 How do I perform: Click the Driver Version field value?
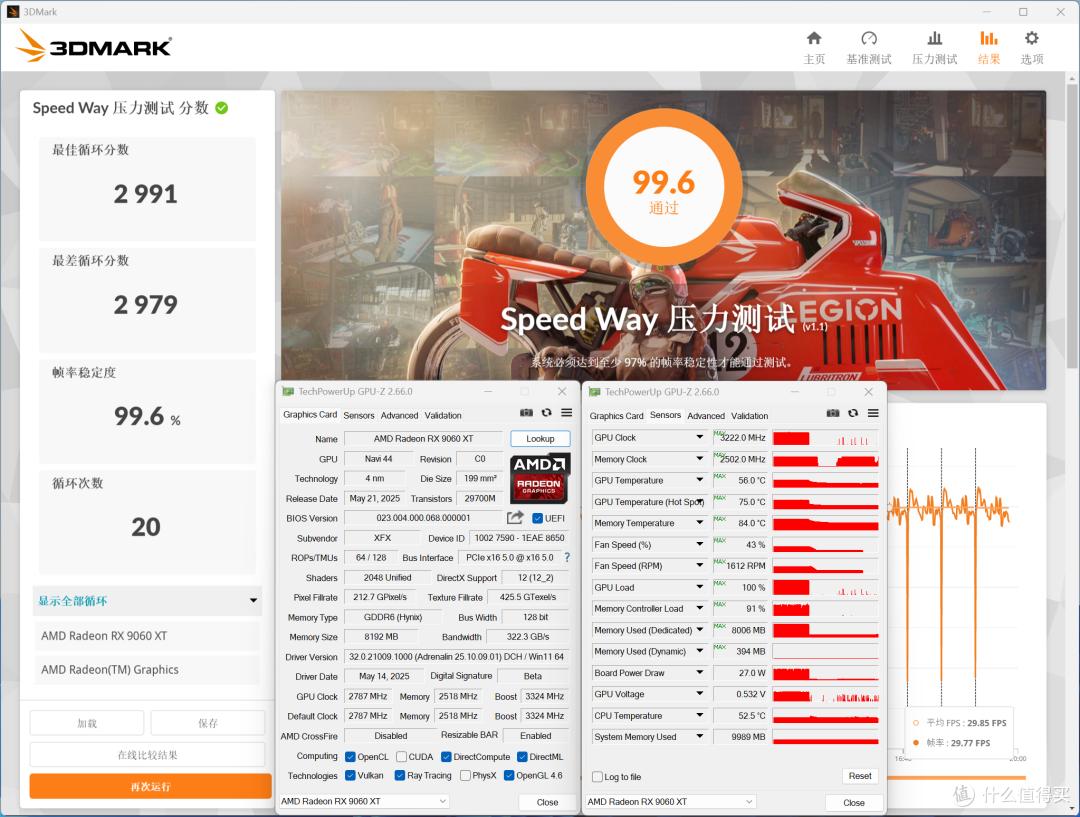click(x=456, y=657)
